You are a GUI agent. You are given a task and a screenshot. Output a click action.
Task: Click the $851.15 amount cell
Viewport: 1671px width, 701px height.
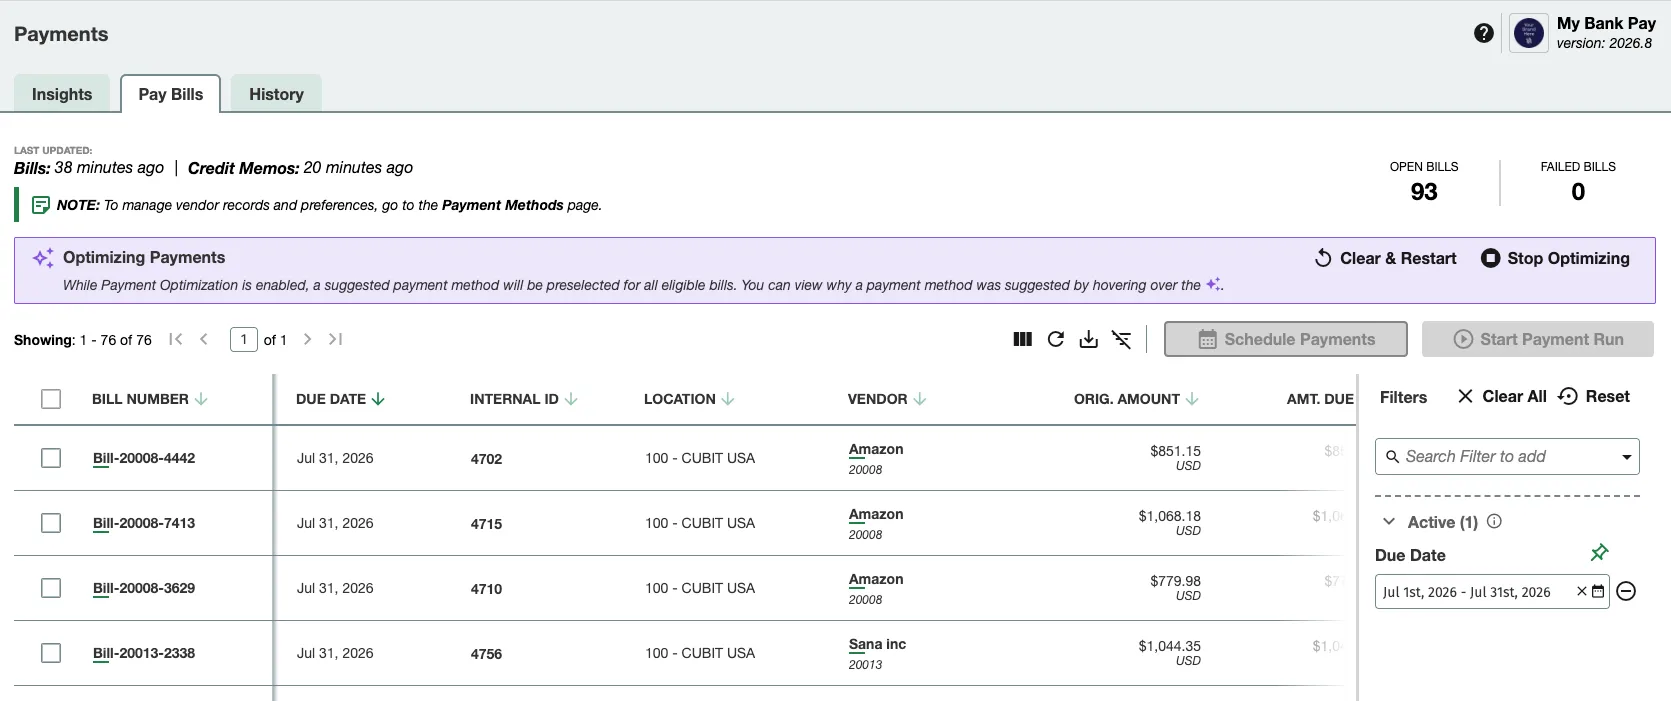1175,451
